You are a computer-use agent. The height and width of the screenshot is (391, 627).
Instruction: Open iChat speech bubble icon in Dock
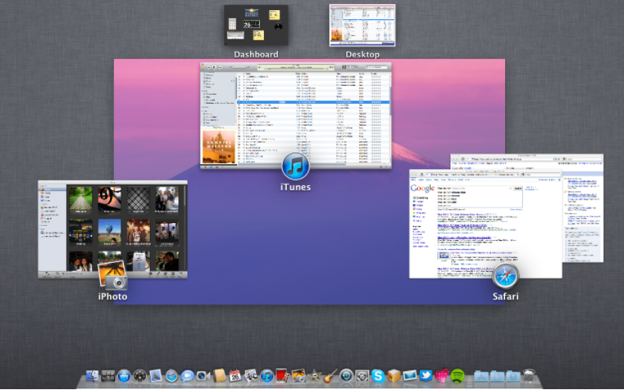click(x=187, y=376)
